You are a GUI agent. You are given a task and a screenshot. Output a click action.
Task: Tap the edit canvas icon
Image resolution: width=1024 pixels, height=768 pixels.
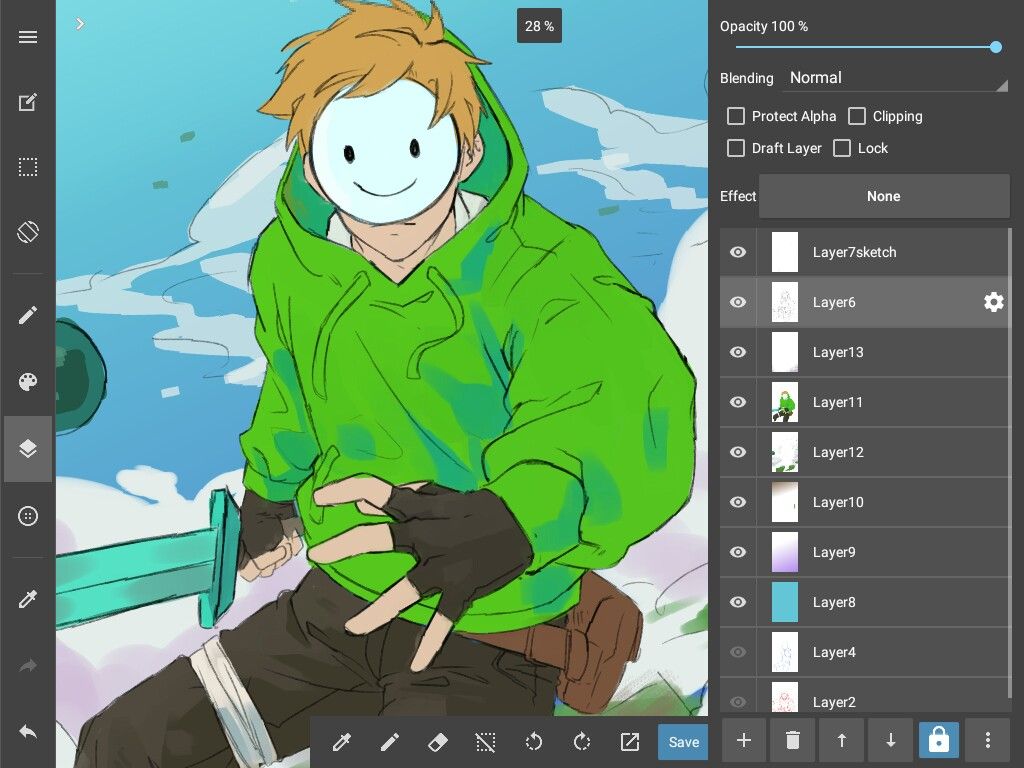(27, 102)
